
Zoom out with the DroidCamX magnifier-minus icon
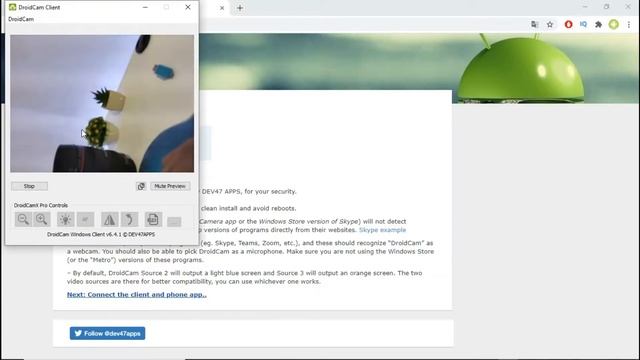(x=23, y=220)
